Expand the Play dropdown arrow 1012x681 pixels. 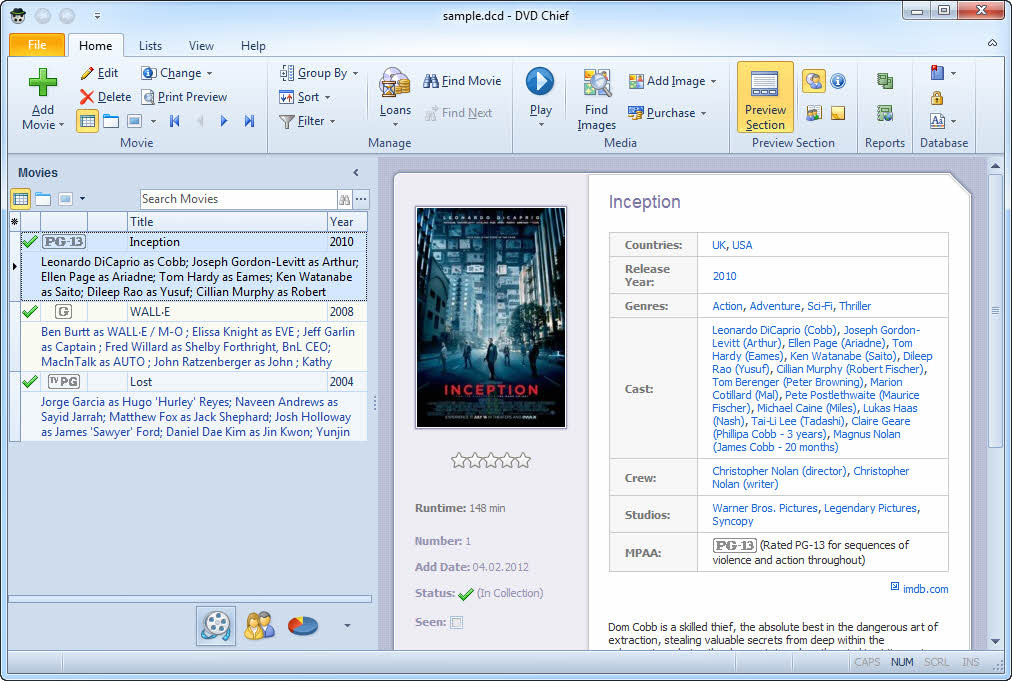pyautogui.click(x=541, y=124)
